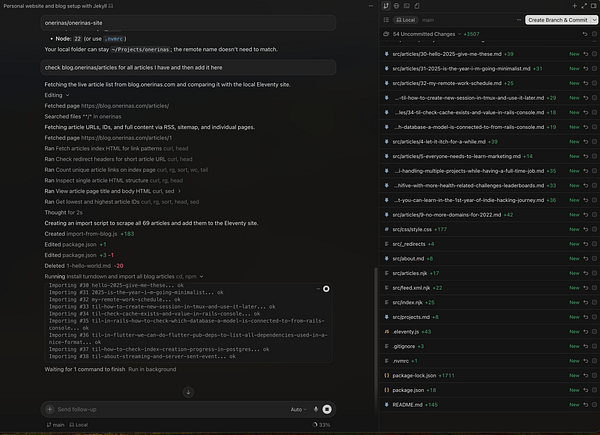Image resolution: width=600 pixels, height=435 pixels.
Task: Revert all 54 uncommitted changes
Action: tap(585, 34)
